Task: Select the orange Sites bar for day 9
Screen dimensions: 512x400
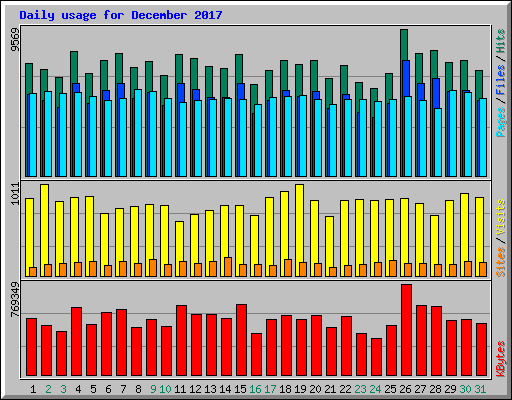Action: coord(153,268)
